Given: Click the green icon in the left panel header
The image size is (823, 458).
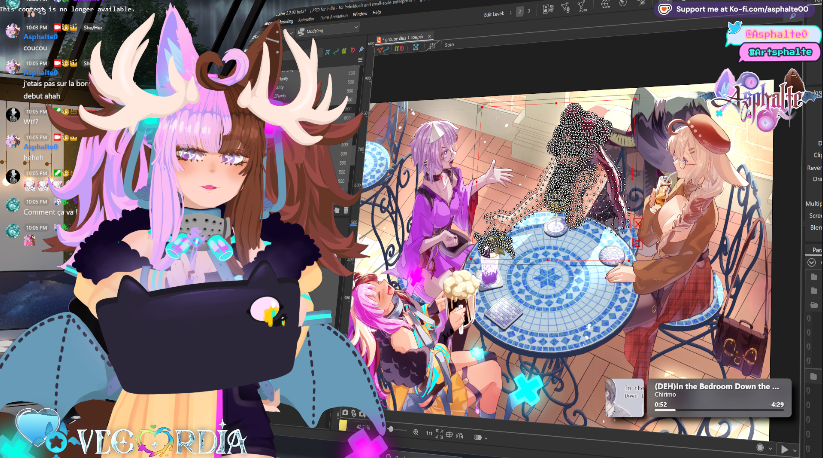Looking at the screenshot, I should (344, 50).
